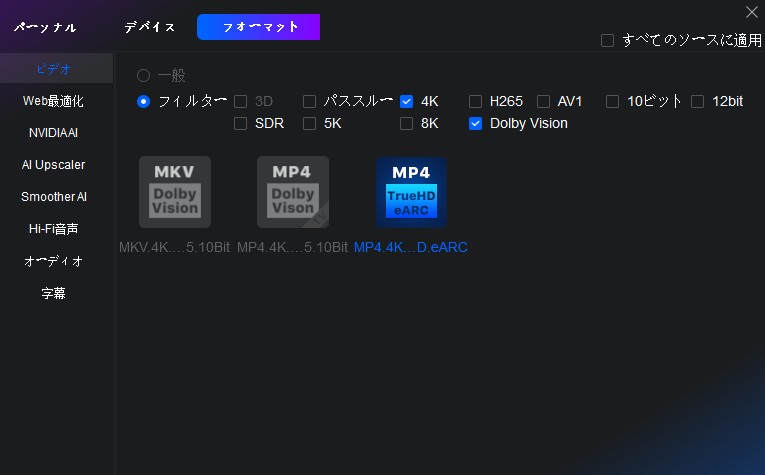
Task: Click the MP4.4K…D.eARC label
Action: (411, 247)
